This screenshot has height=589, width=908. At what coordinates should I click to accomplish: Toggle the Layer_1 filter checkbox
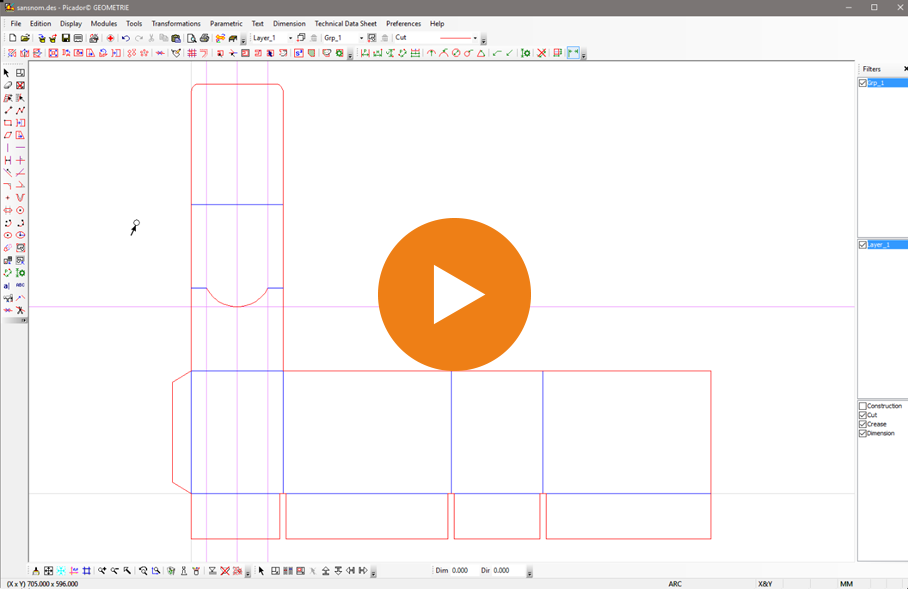(863, 245)
